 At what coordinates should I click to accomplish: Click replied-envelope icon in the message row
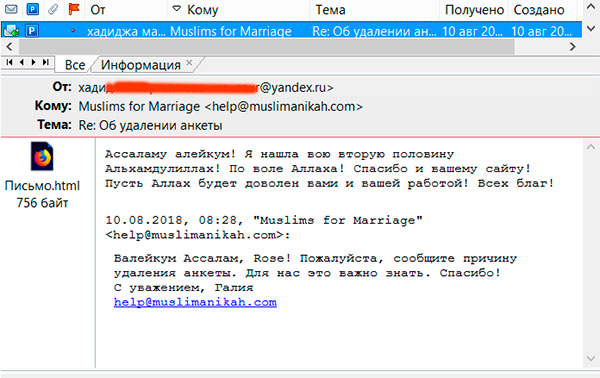pos(11,30)
